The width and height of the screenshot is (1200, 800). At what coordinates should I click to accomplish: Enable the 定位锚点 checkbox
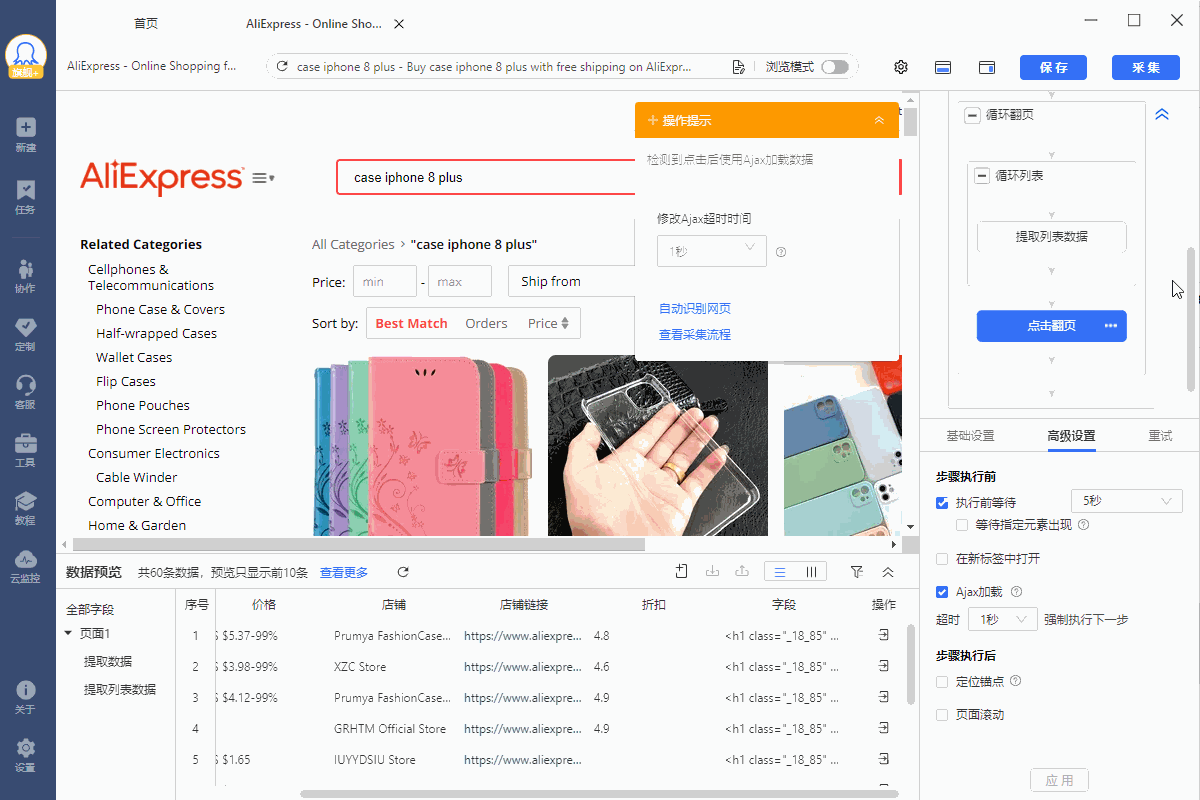click(942, 682)
